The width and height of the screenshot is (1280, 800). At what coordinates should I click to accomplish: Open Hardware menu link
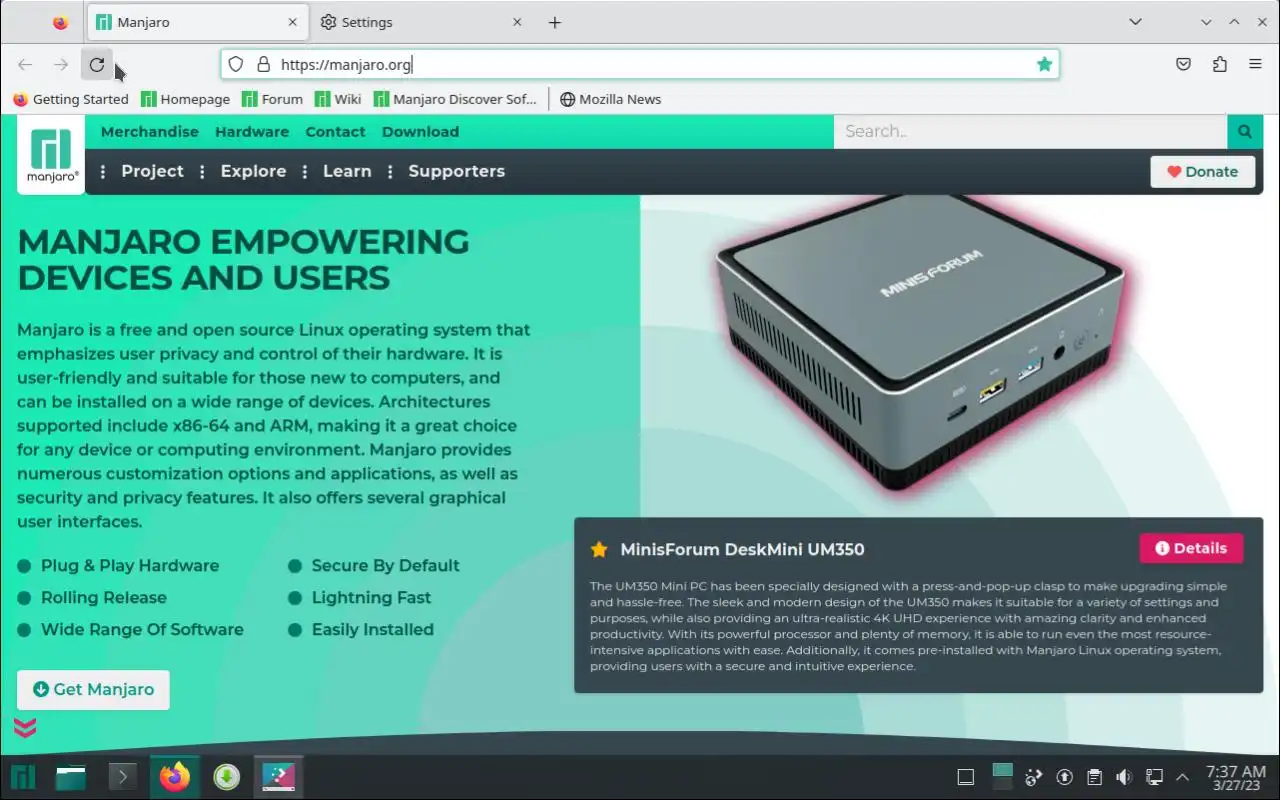[252, 132]
